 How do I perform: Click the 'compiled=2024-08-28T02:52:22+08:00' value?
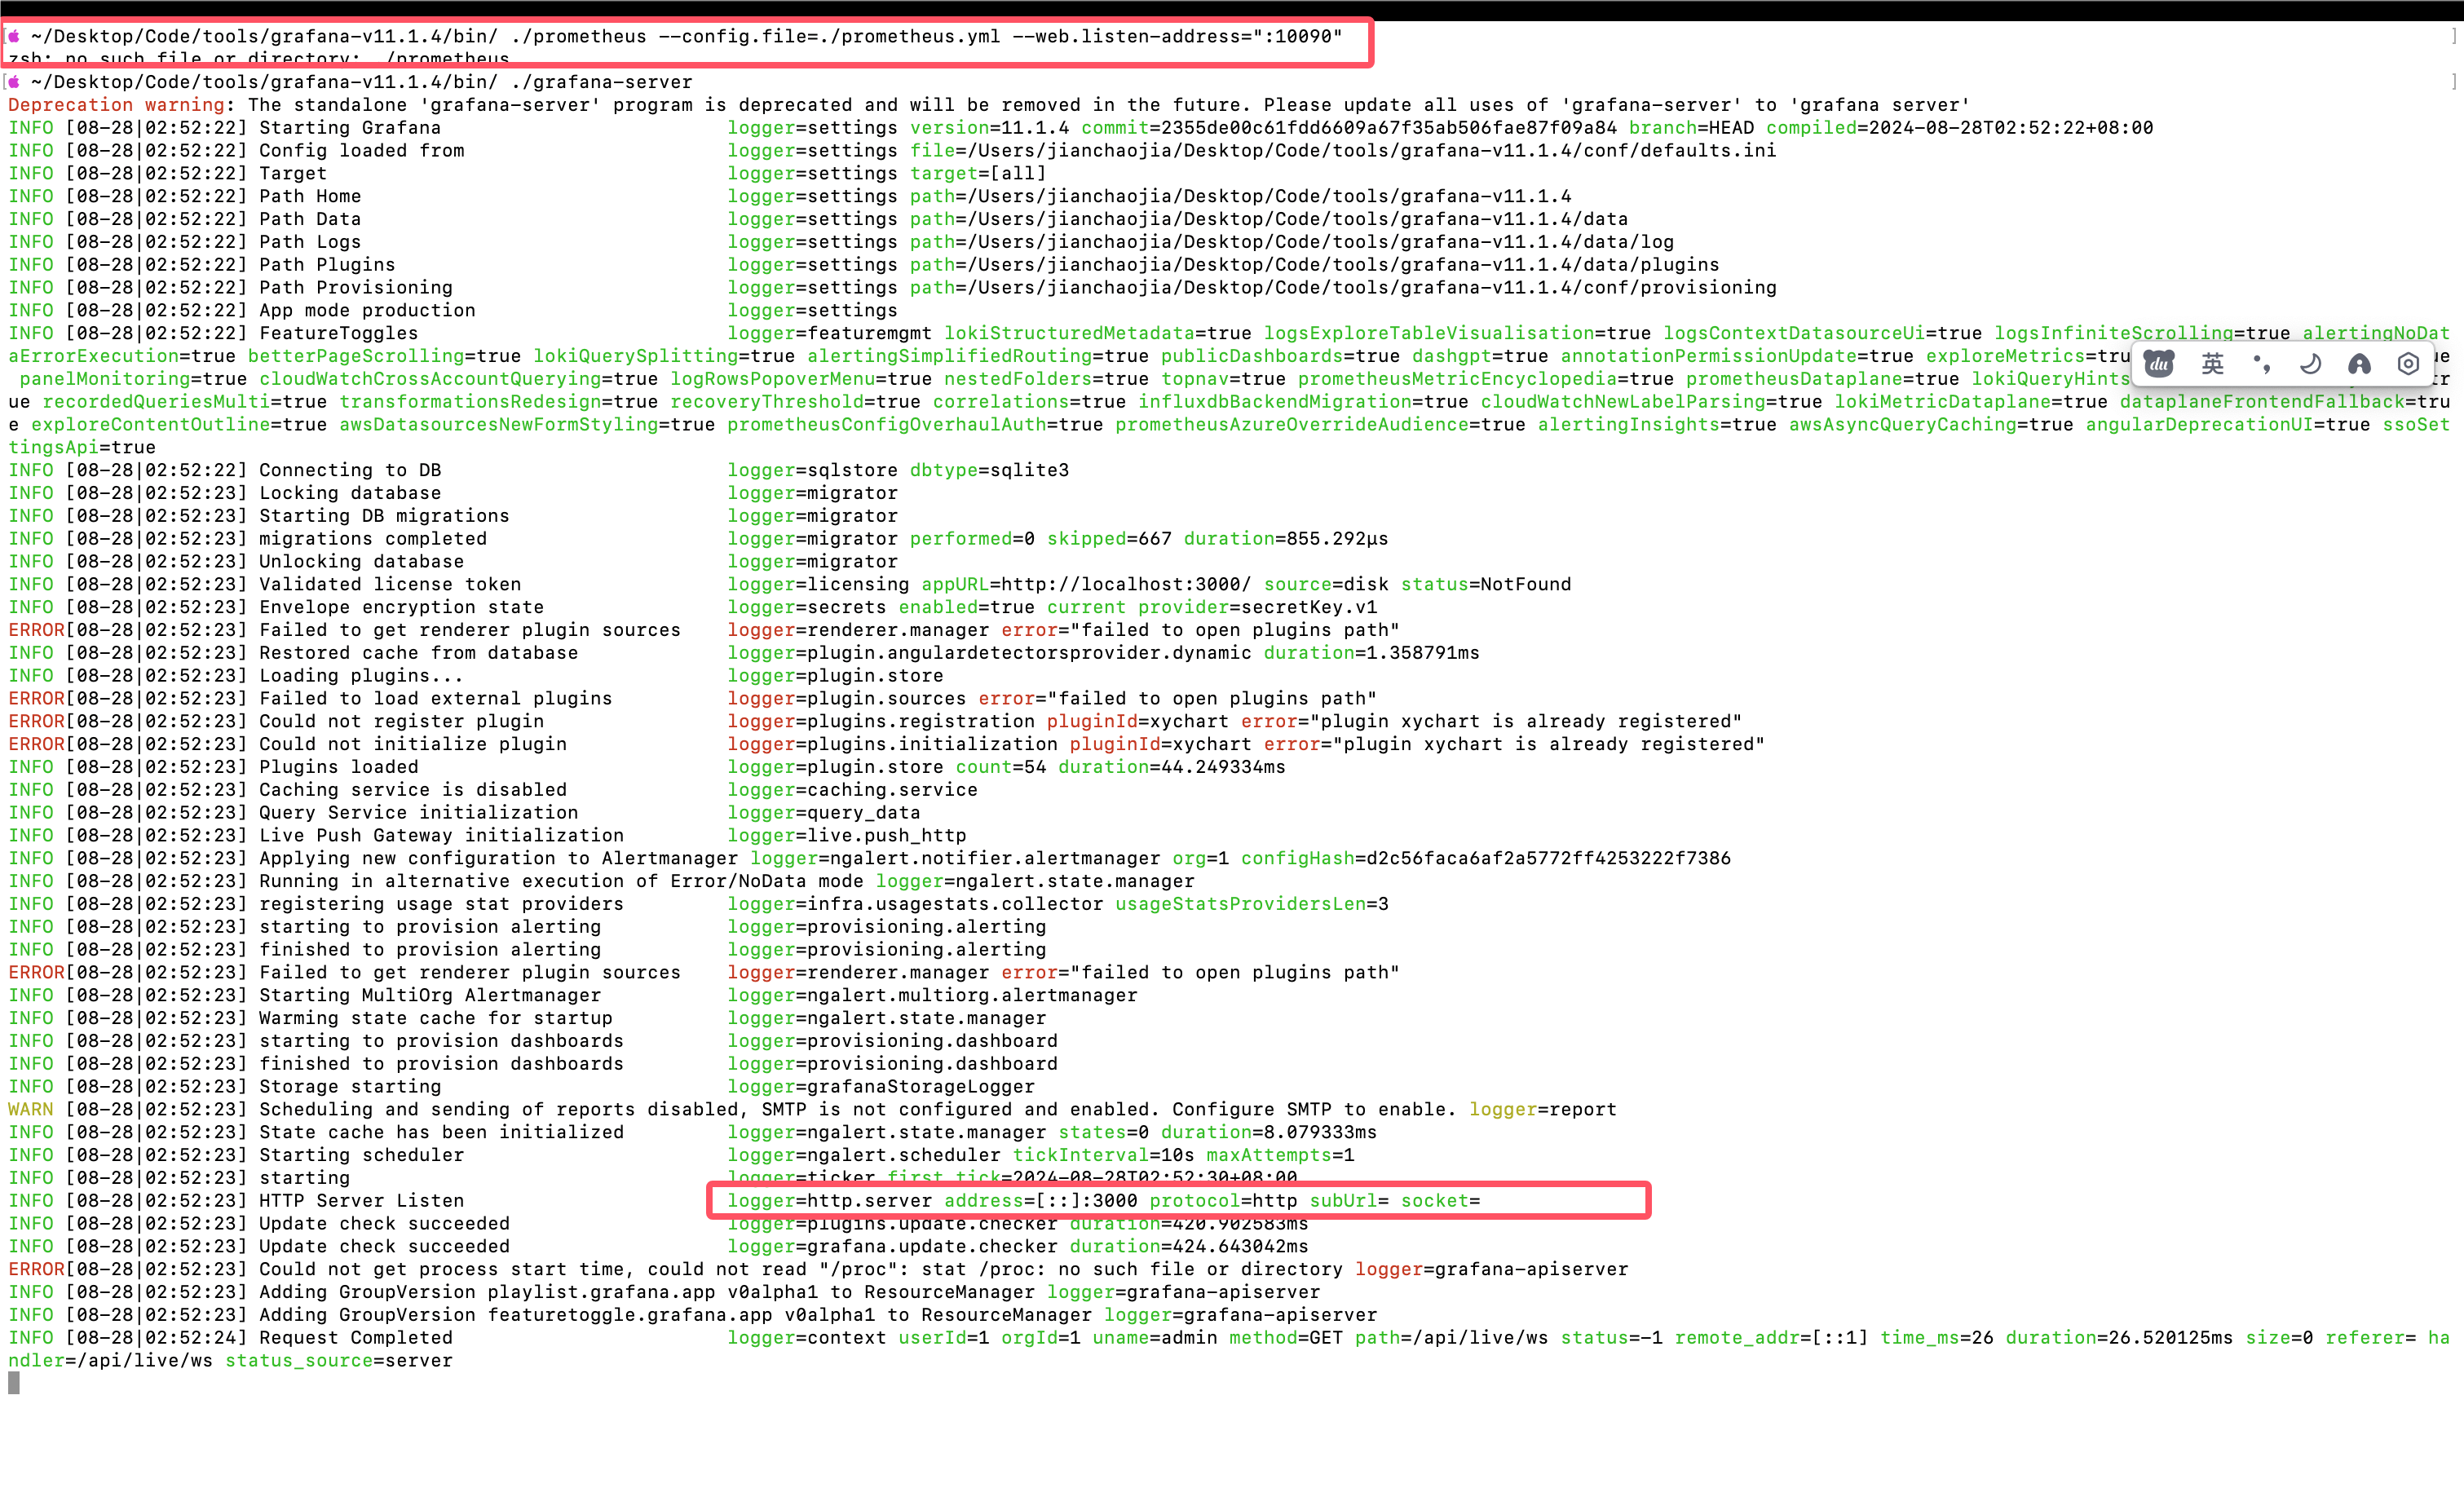click(x=1959, y=128)
